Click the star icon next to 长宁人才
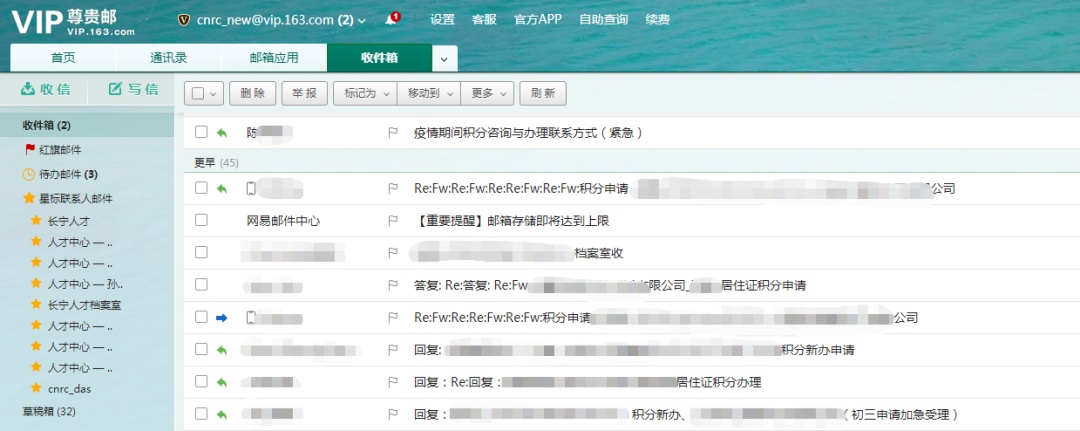This screenshot has width=1080, height=431. tap(37, 221)
